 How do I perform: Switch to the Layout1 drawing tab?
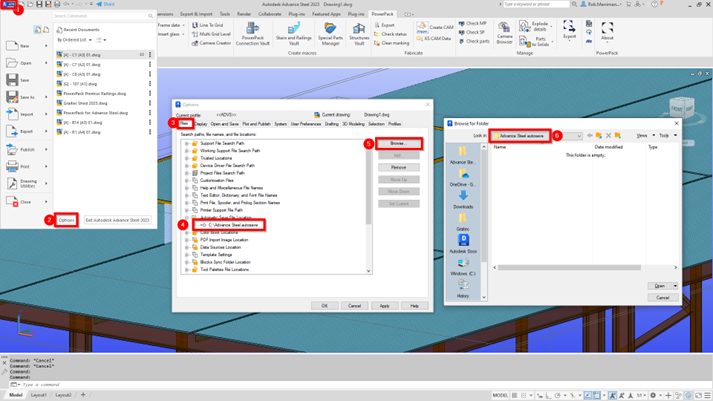(39, 395)
